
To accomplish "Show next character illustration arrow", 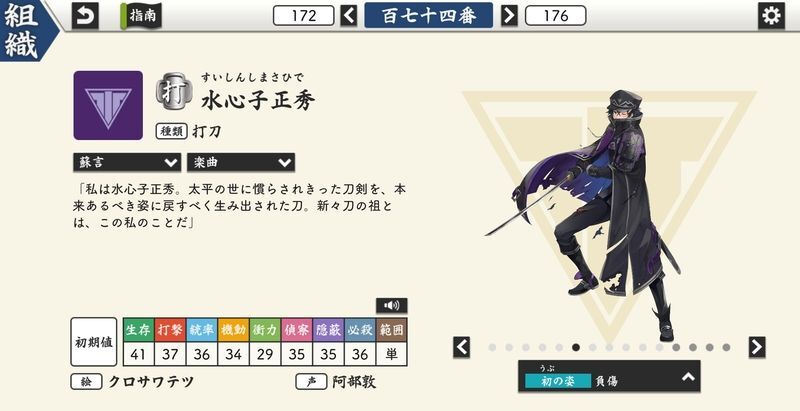I will click(757, 347).
